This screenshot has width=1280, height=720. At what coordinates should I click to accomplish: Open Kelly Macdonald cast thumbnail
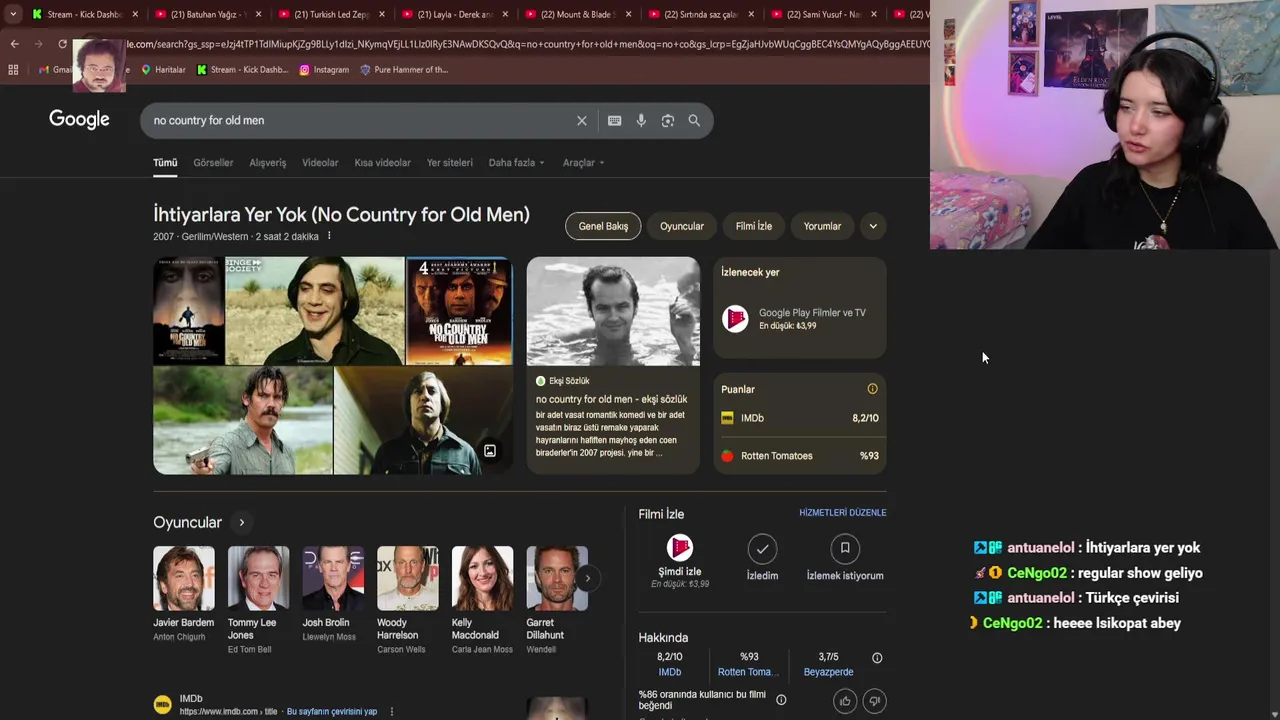pos(482,578)
